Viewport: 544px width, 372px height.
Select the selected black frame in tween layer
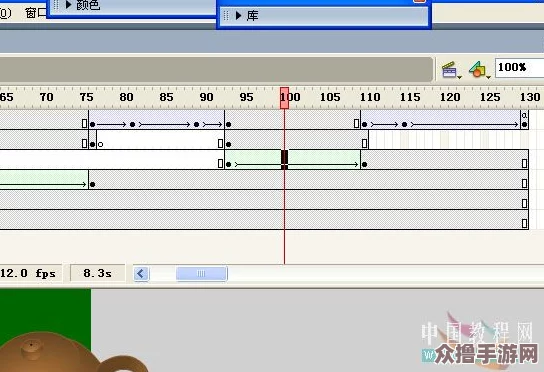[x=284, y=160]
